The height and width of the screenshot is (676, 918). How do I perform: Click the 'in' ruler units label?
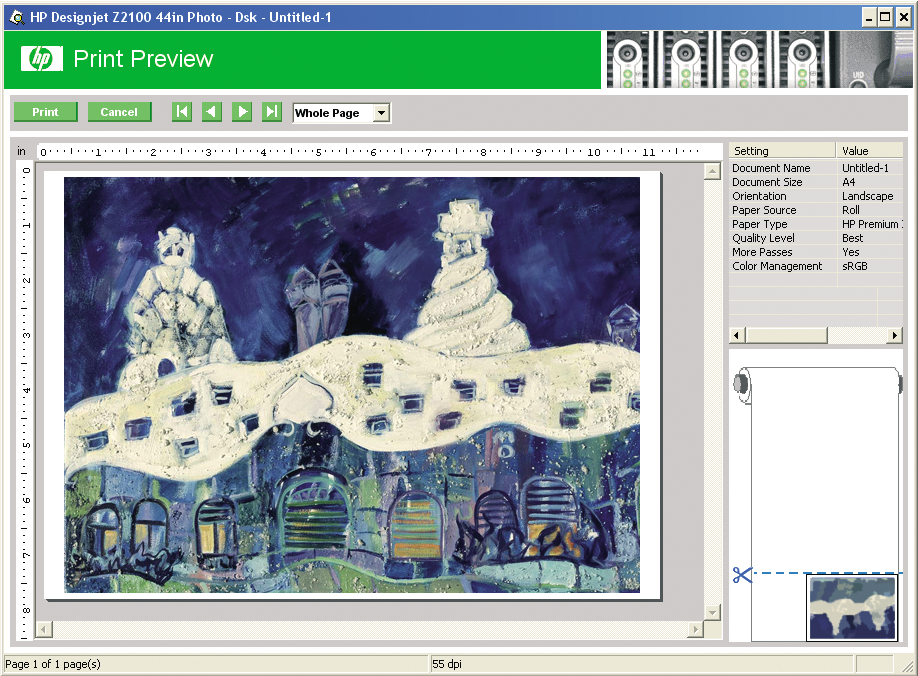coord(21,151)
